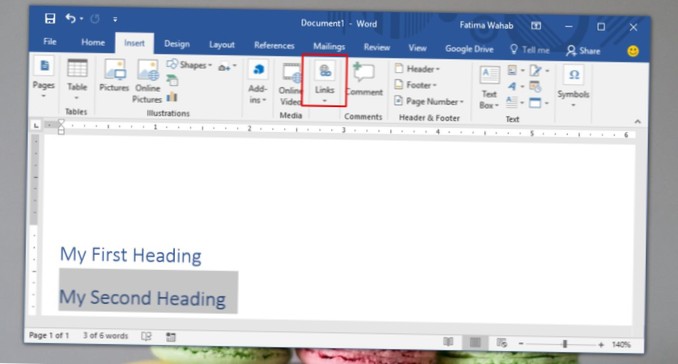Open the Add-ins dropdown
This screenshot has height=364, width=678.
(258, 83)
